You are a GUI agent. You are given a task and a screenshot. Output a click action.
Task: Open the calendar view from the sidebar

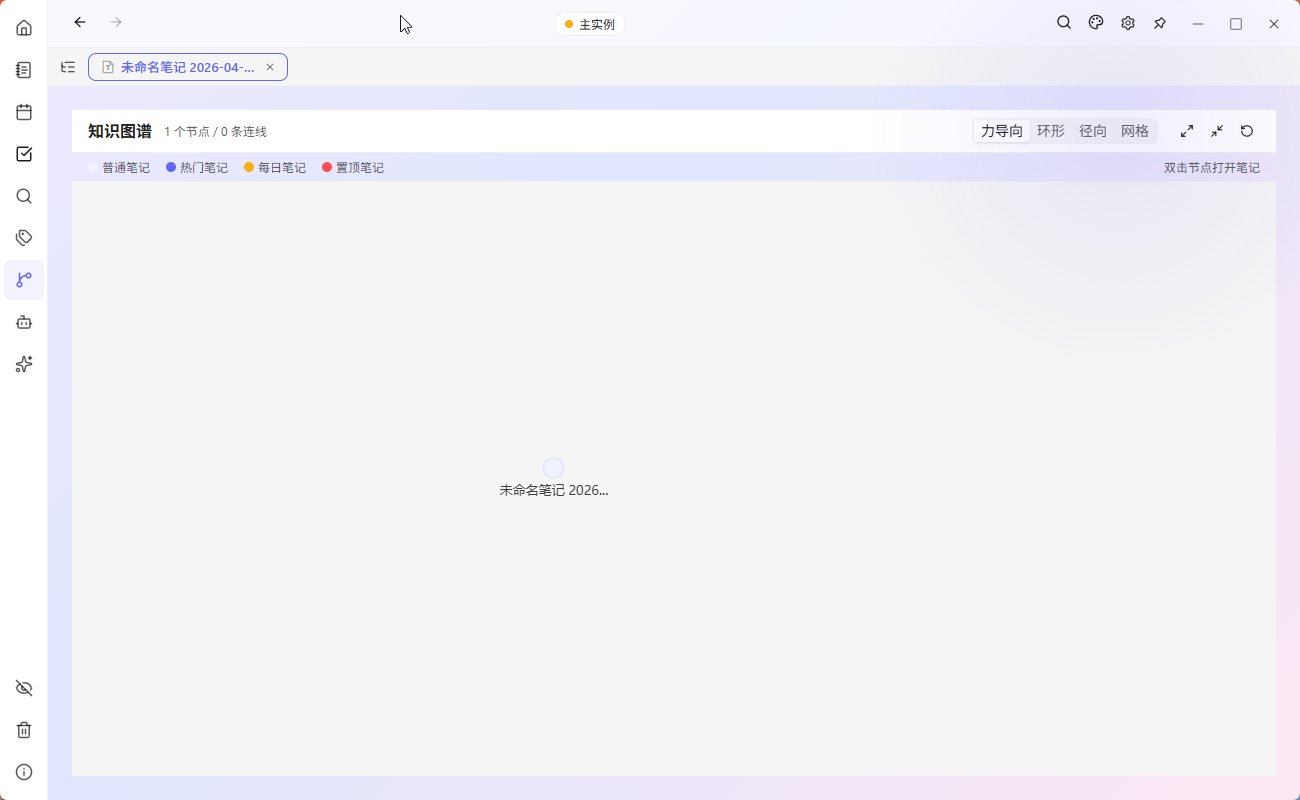click(24, 112)
